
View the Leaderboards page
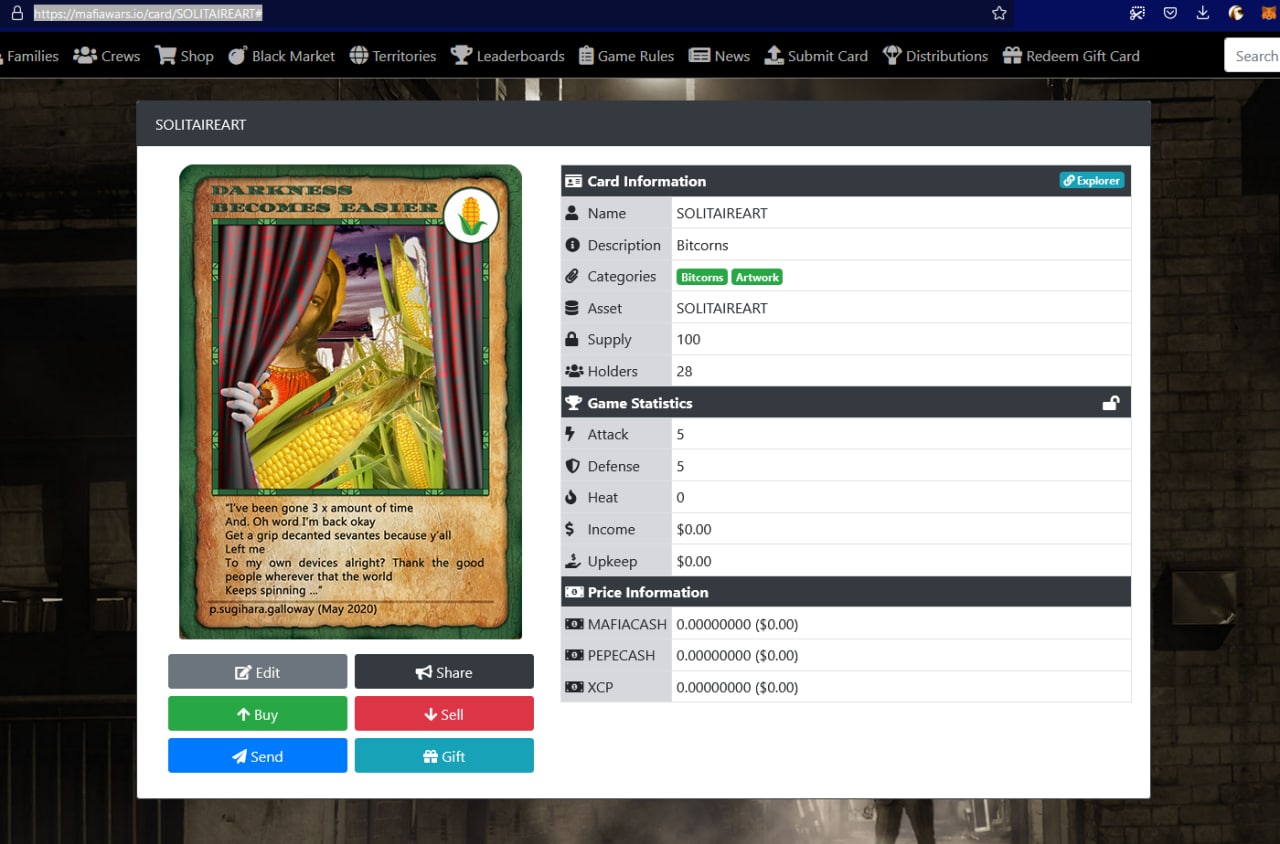(508, 56)
